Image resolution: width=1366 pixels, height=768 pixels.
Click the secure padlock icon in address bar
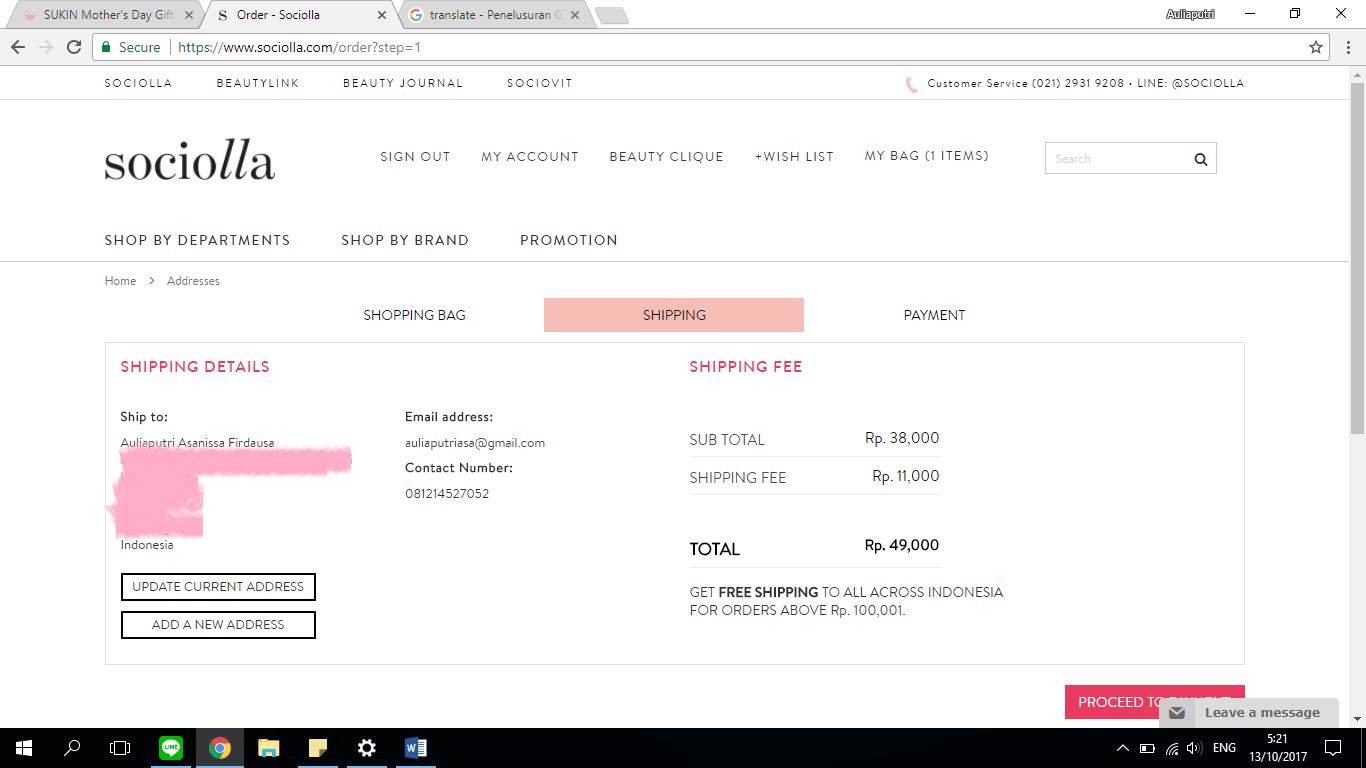pyautogui.click(x=106, y=47)
